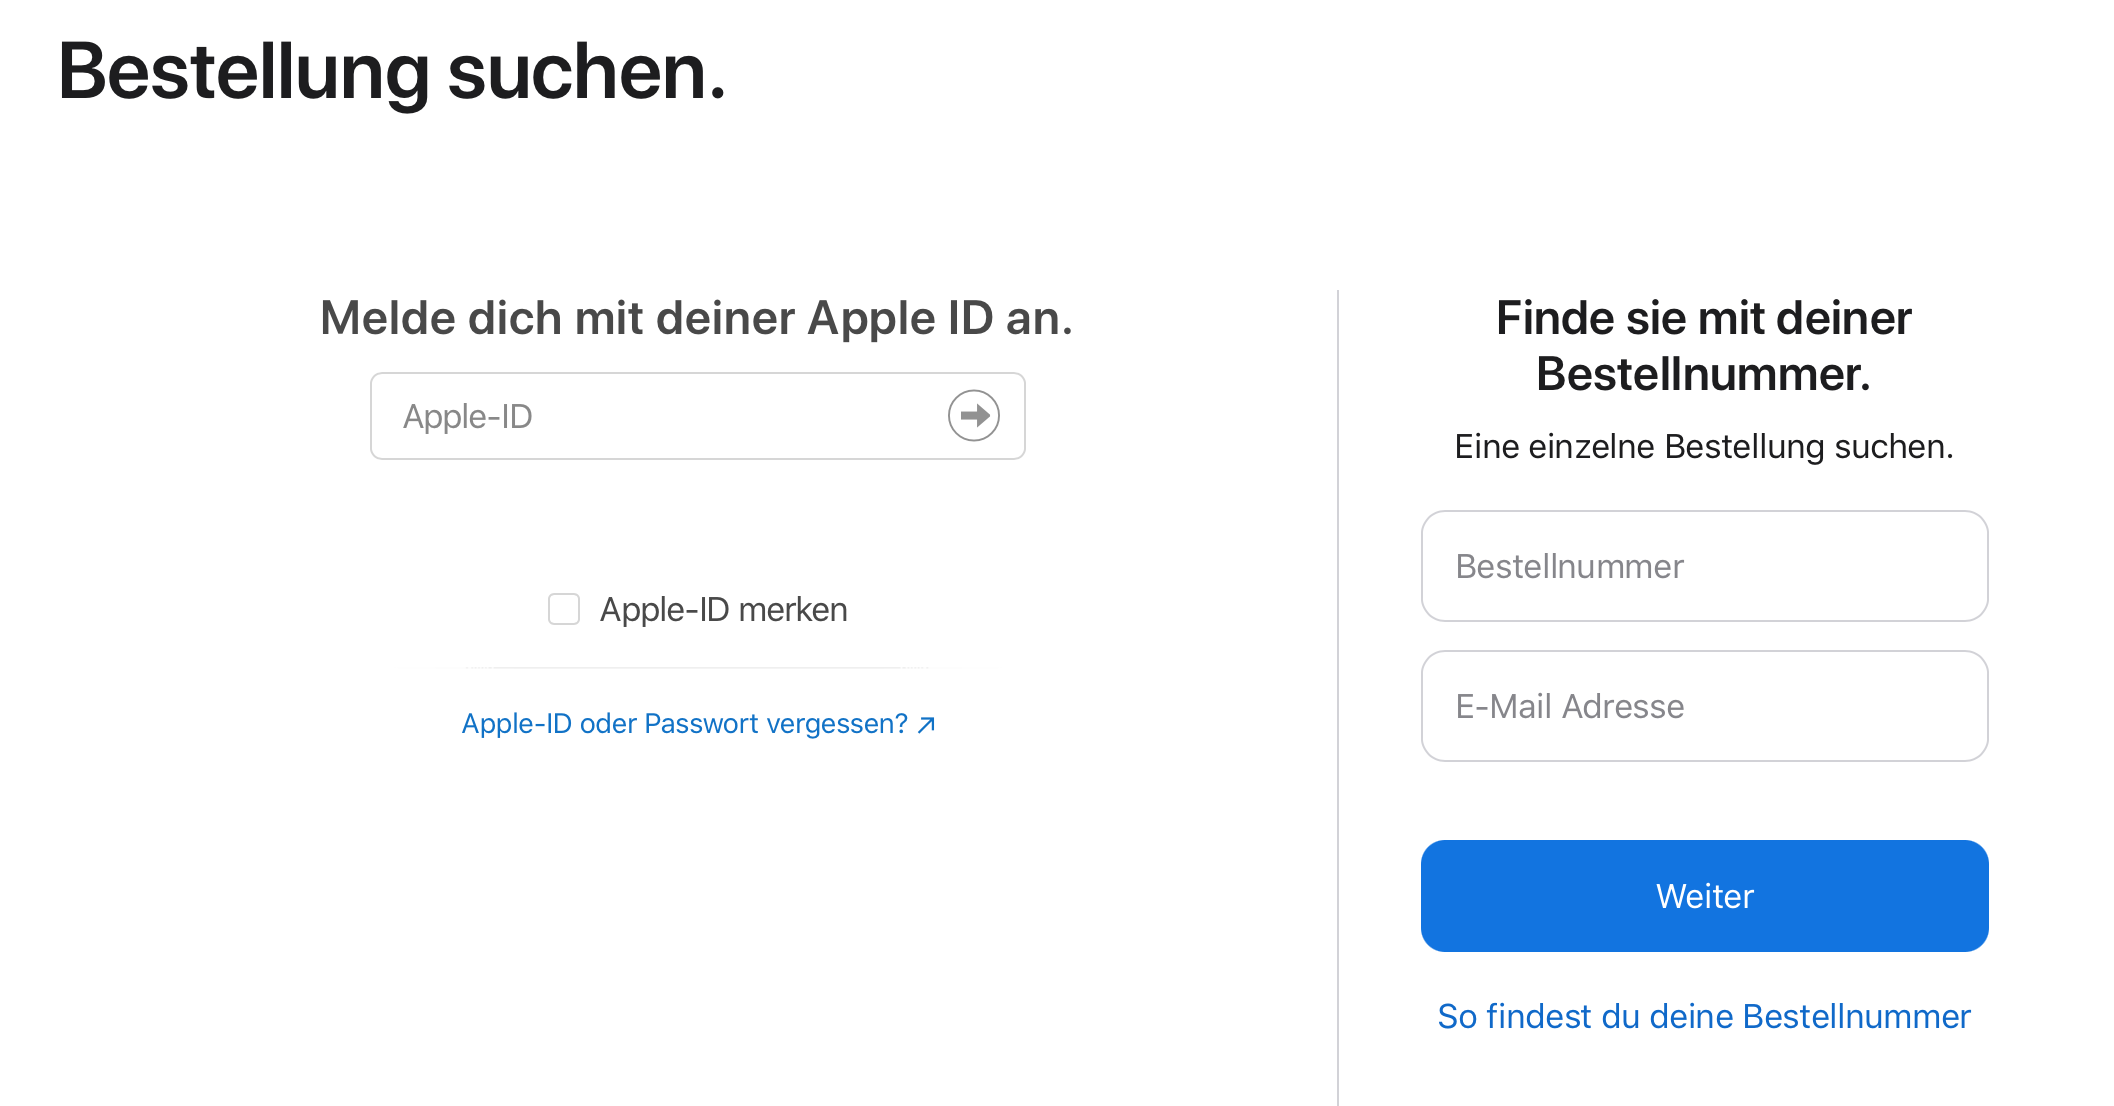Click into the Bestellnummer input field
Viewport: 2114px width, 1106px height.
[x=1703, y=566]
